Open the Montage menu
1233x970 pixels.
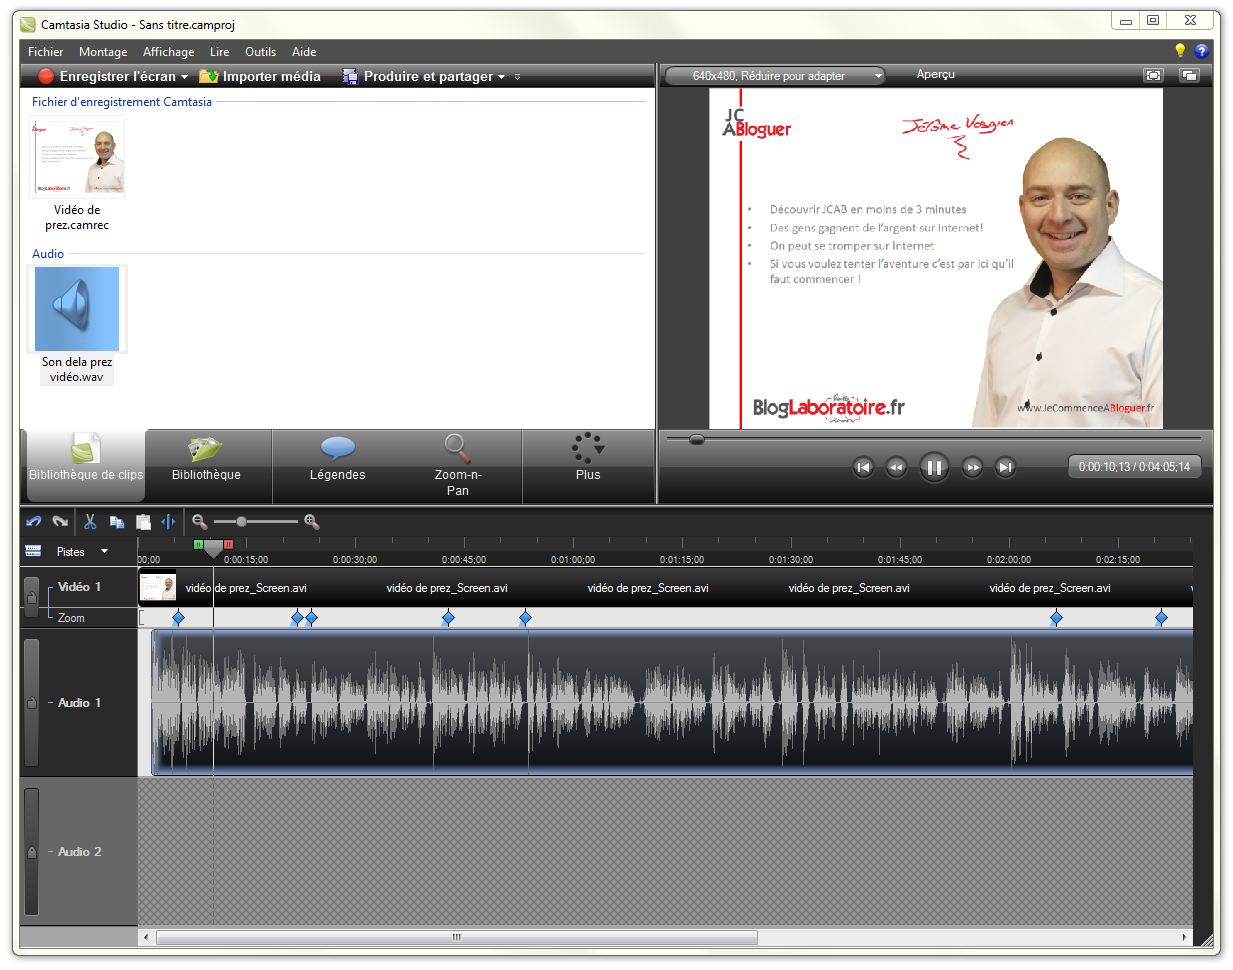pyautogui.click(x=103, y=52)
